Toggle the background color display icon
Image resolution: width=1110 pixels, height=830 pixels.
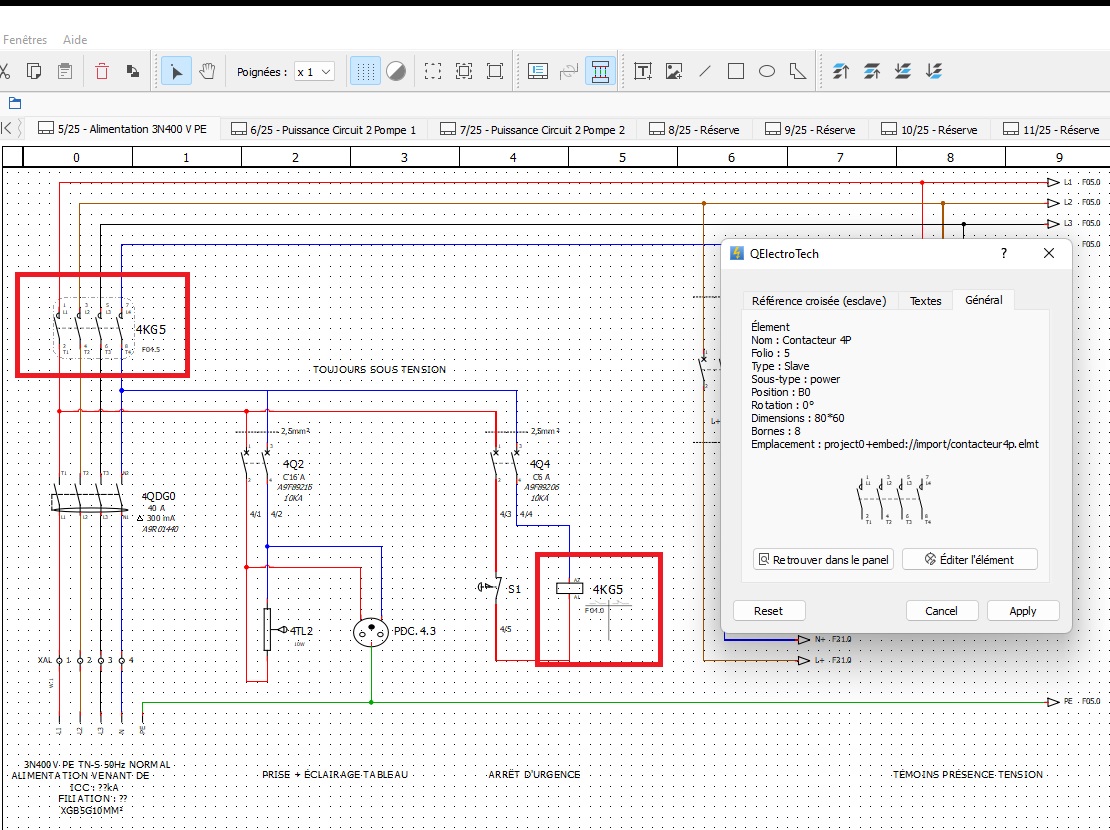click(x=396, y=72)
